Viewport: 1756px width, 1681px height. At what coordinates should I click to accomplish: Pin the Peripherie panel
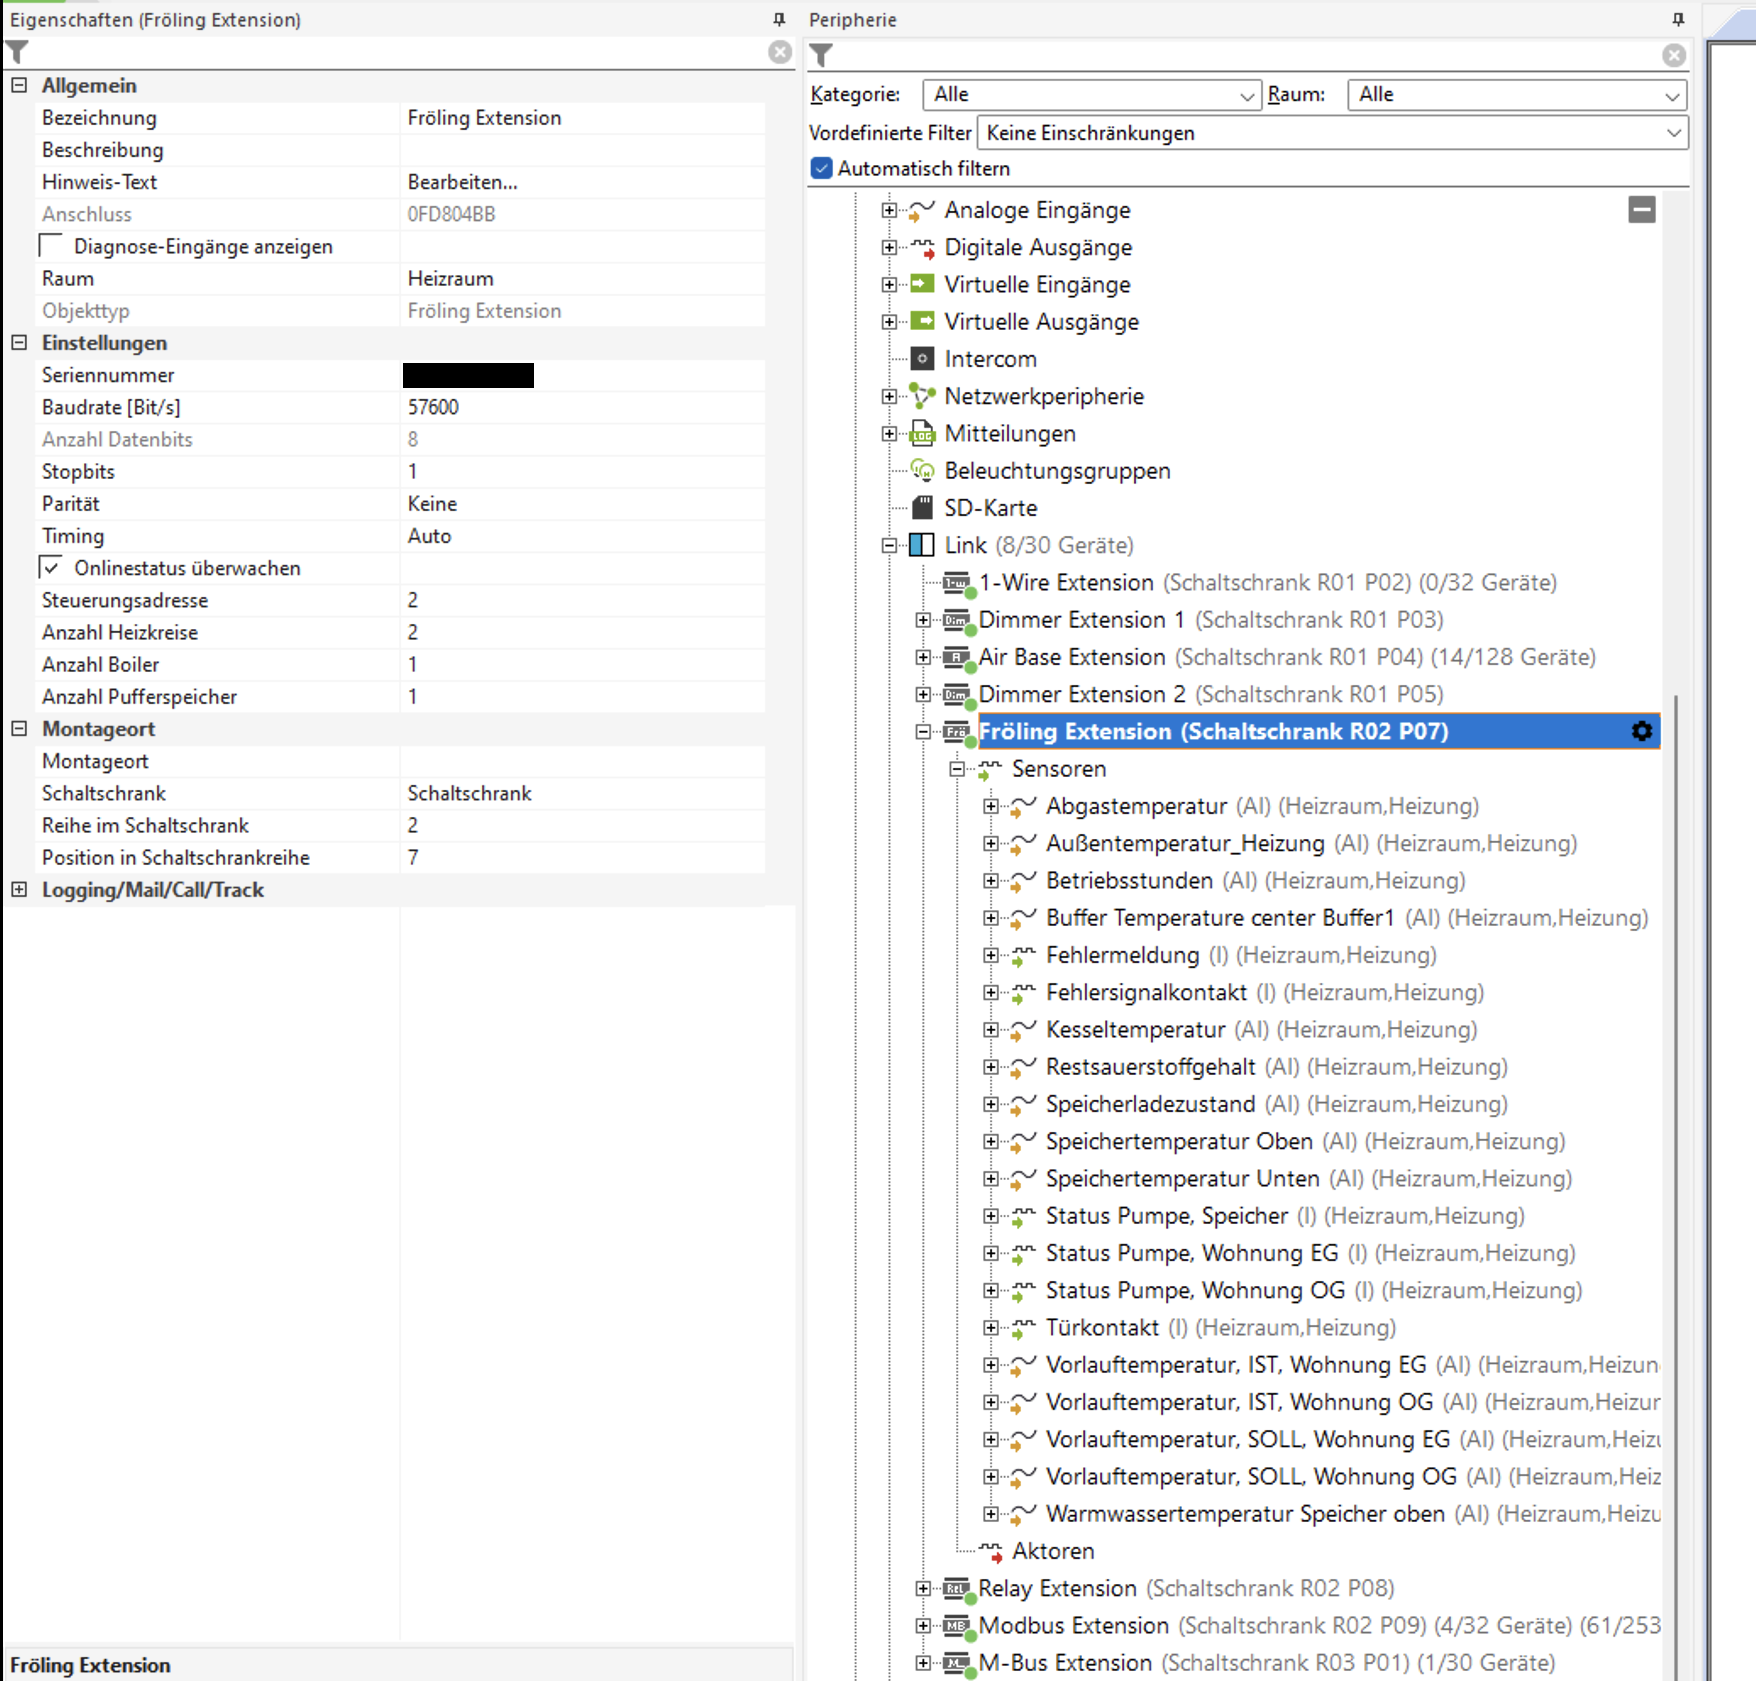pos(1678,19)
